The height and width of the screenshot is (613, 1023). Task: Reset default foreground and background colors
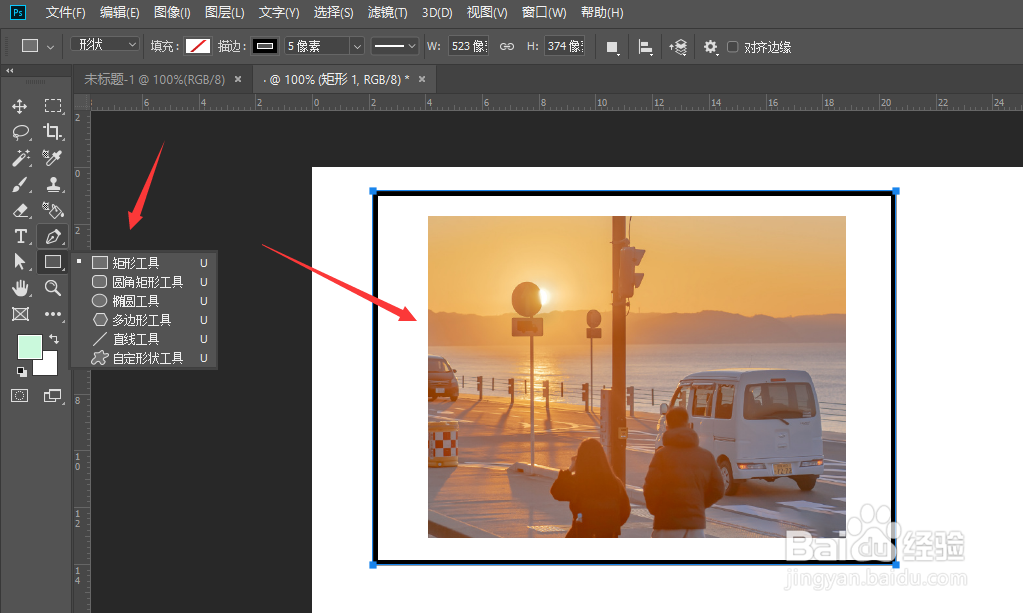(22, 372)
